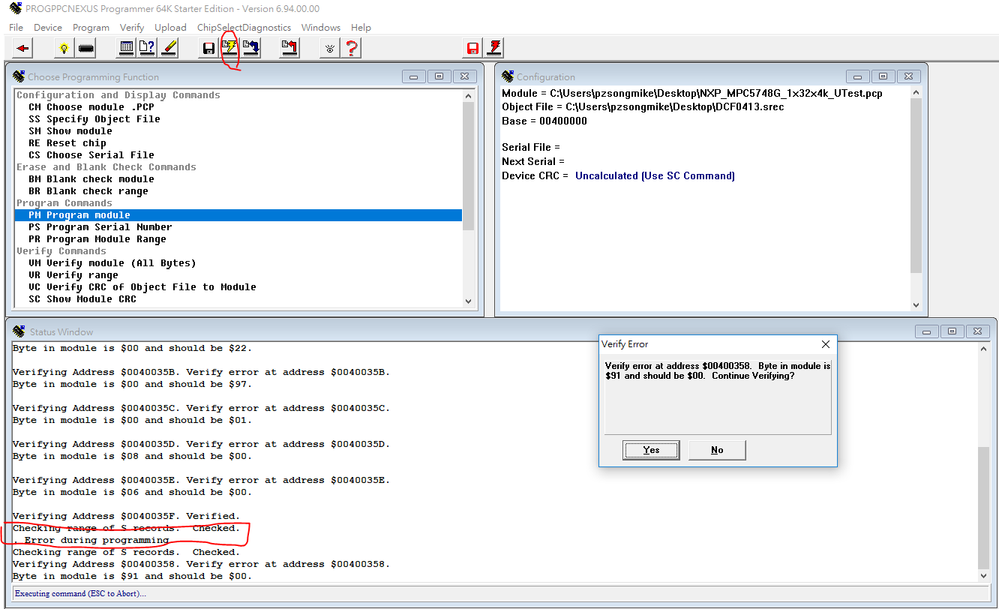Select CS Choose Serial File command
The image size is (999, 609).
click(91, 155)
